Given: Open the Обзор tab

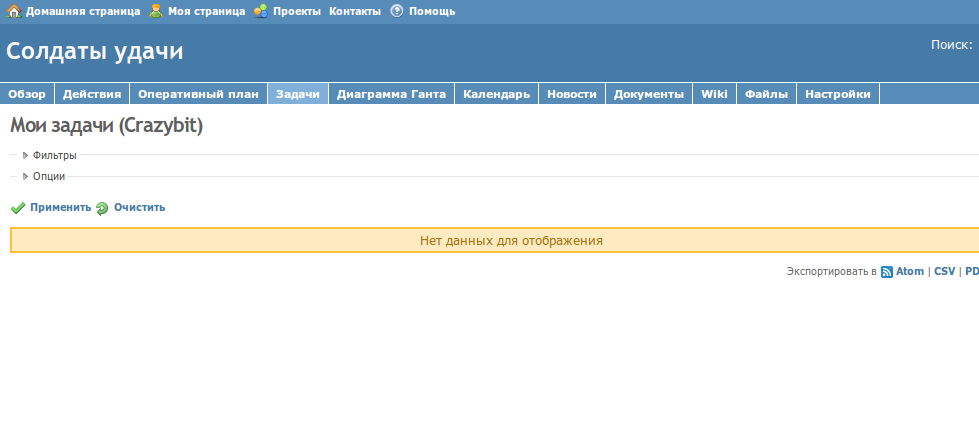Looking at the screenshot, I should click(x=27, y=94).
